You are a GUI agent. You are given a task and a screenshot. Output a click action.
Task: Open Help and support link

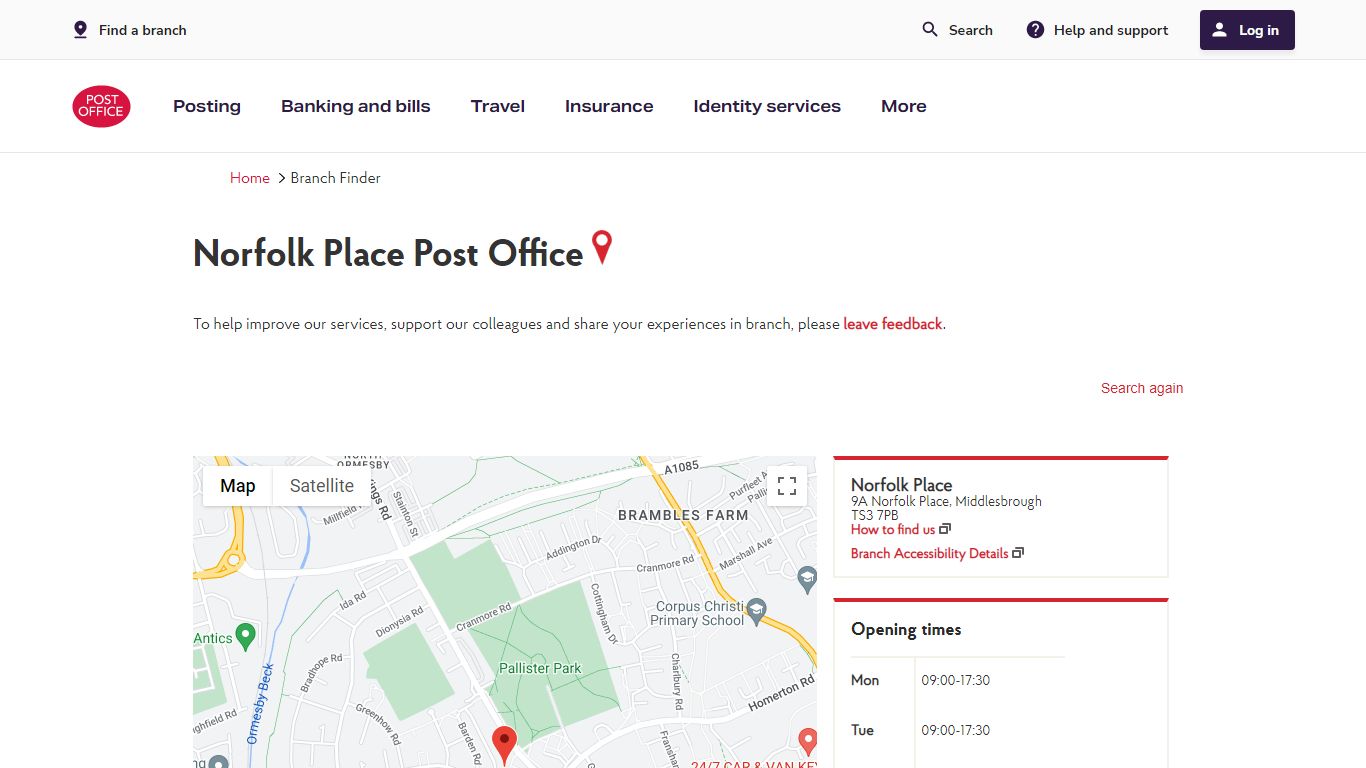[1111, 30]
